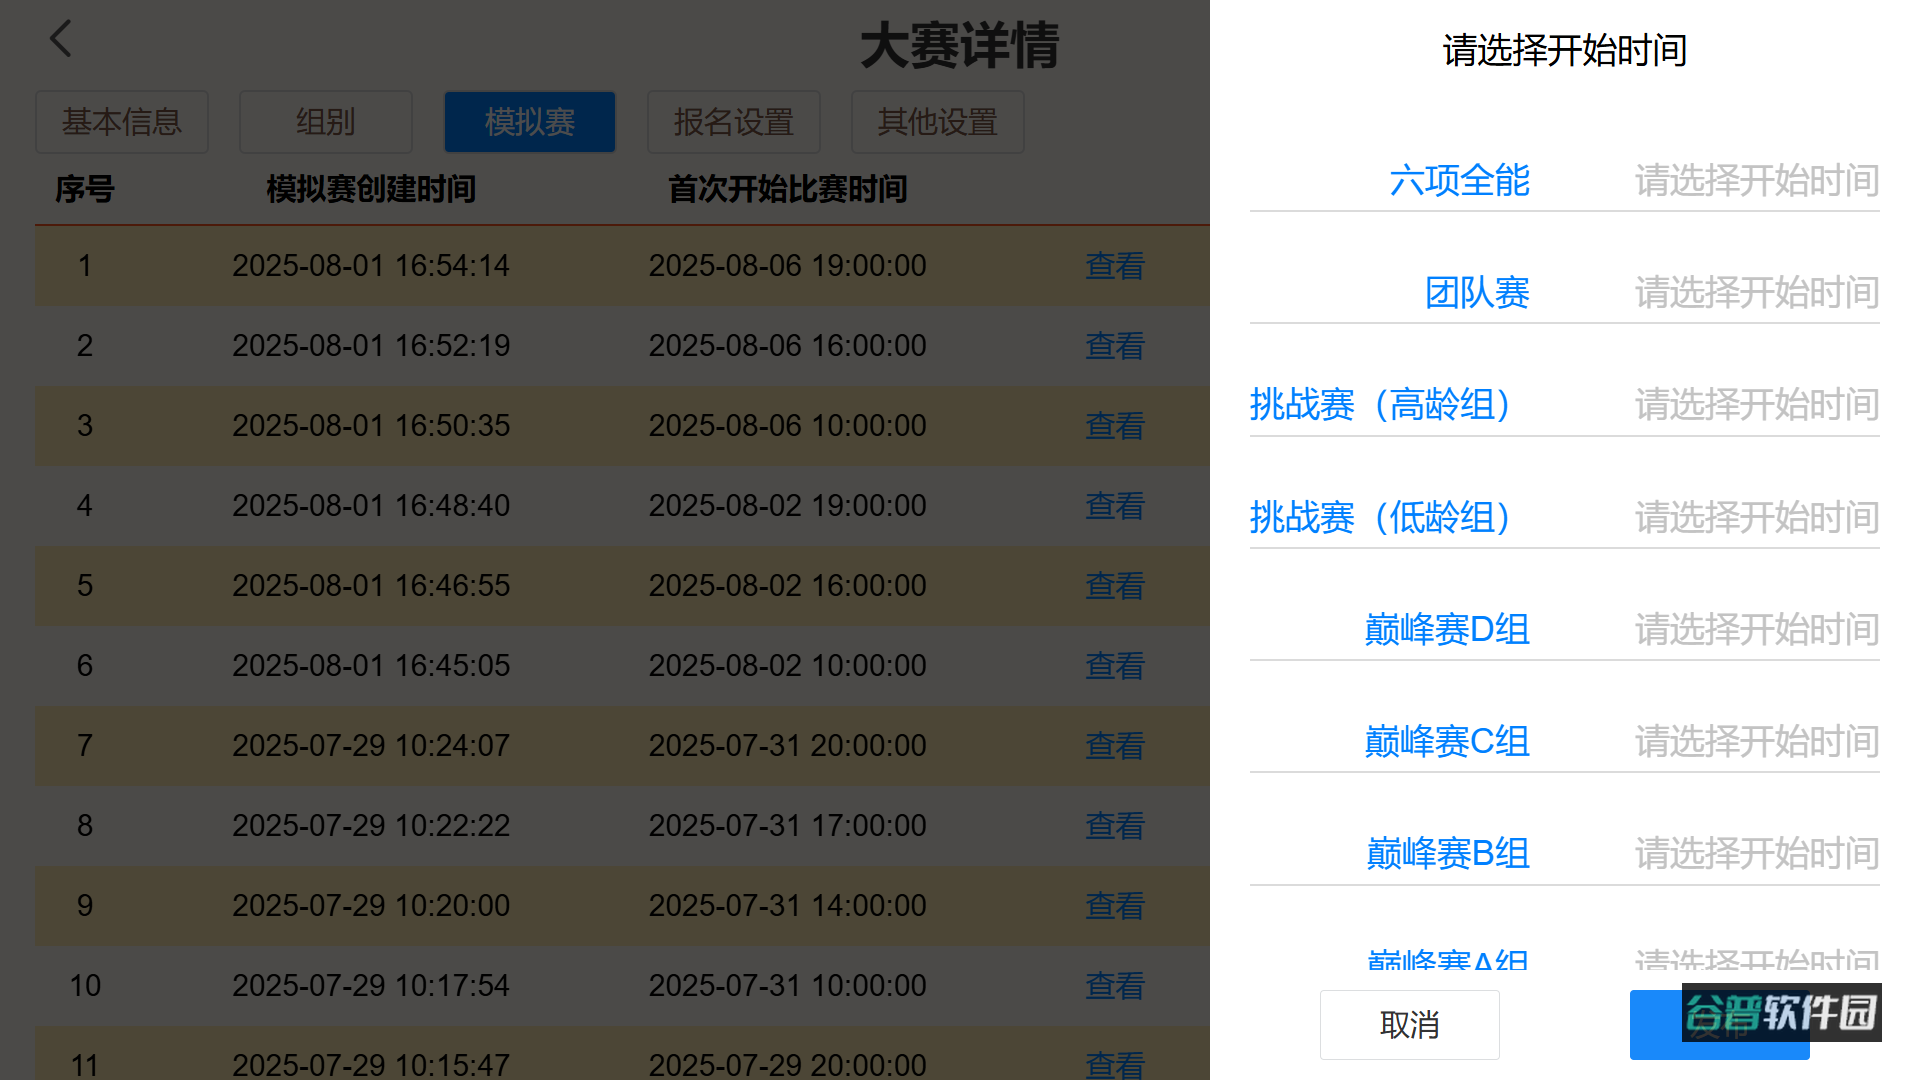Click start time 2025-08-02 19:00:00
The height and width of the screenshot is (1080, 1920).
[x=788, y=506]
